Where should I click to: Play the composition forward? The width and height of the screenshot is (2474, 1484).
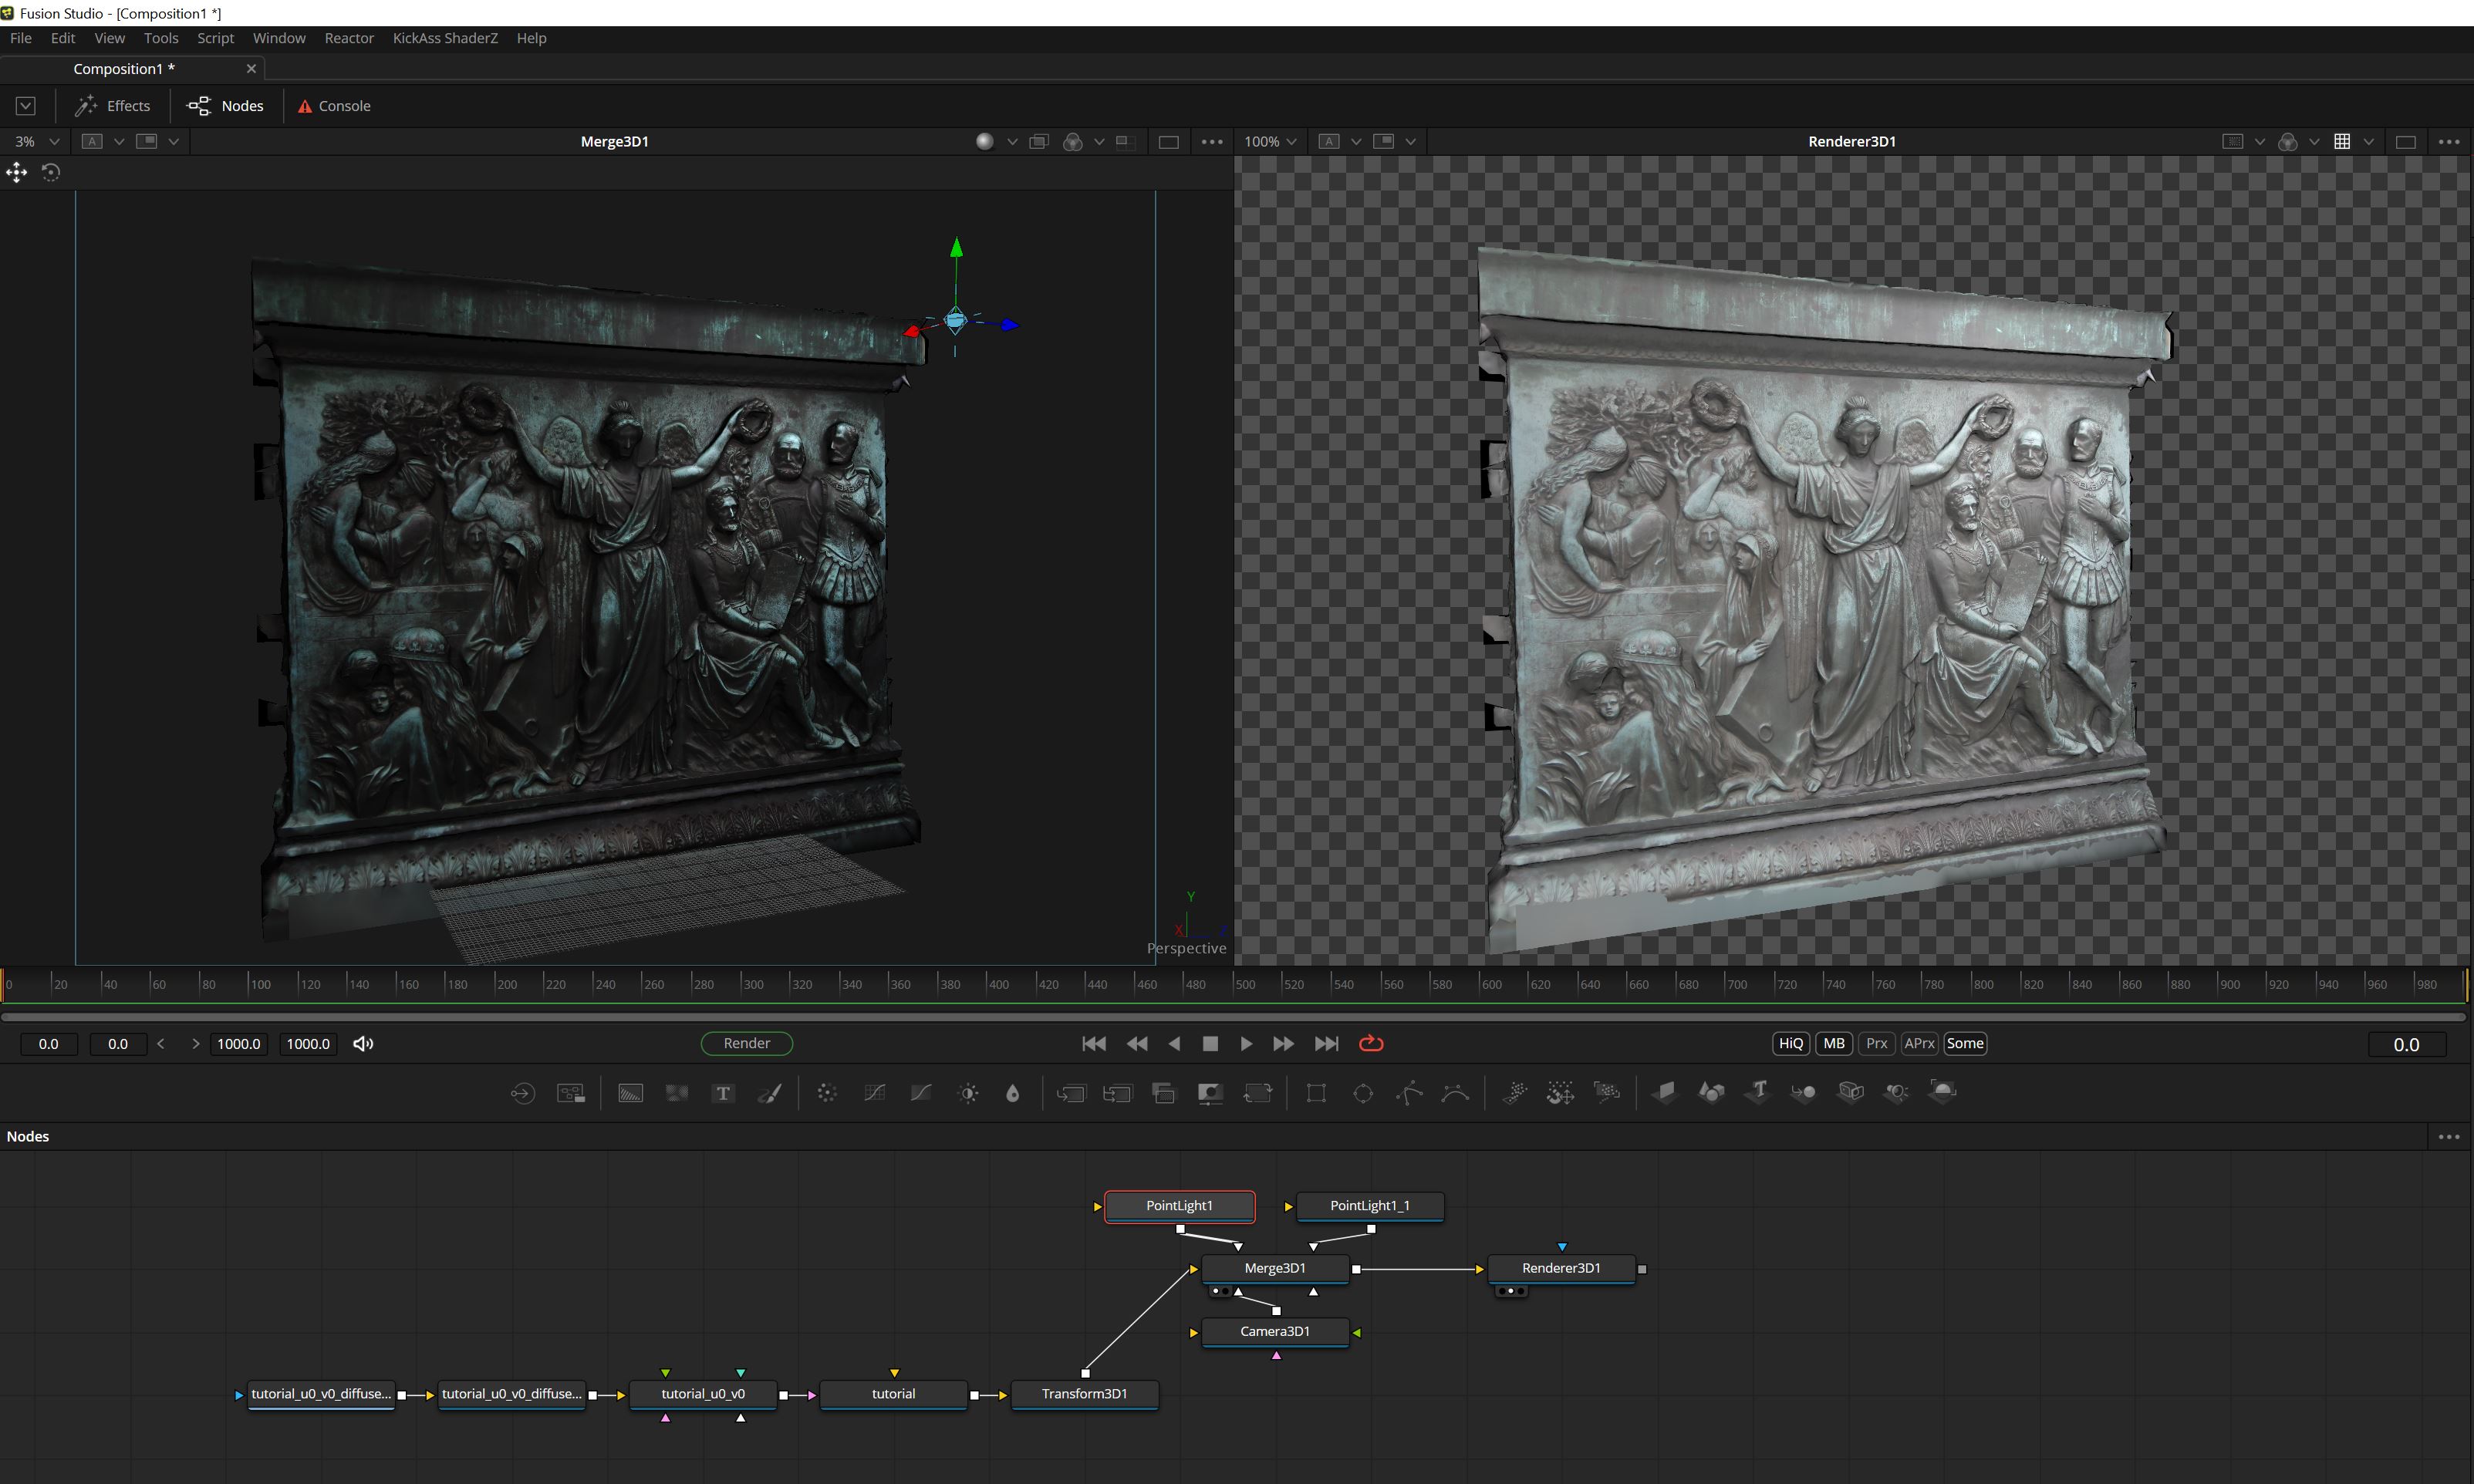1246,1043
